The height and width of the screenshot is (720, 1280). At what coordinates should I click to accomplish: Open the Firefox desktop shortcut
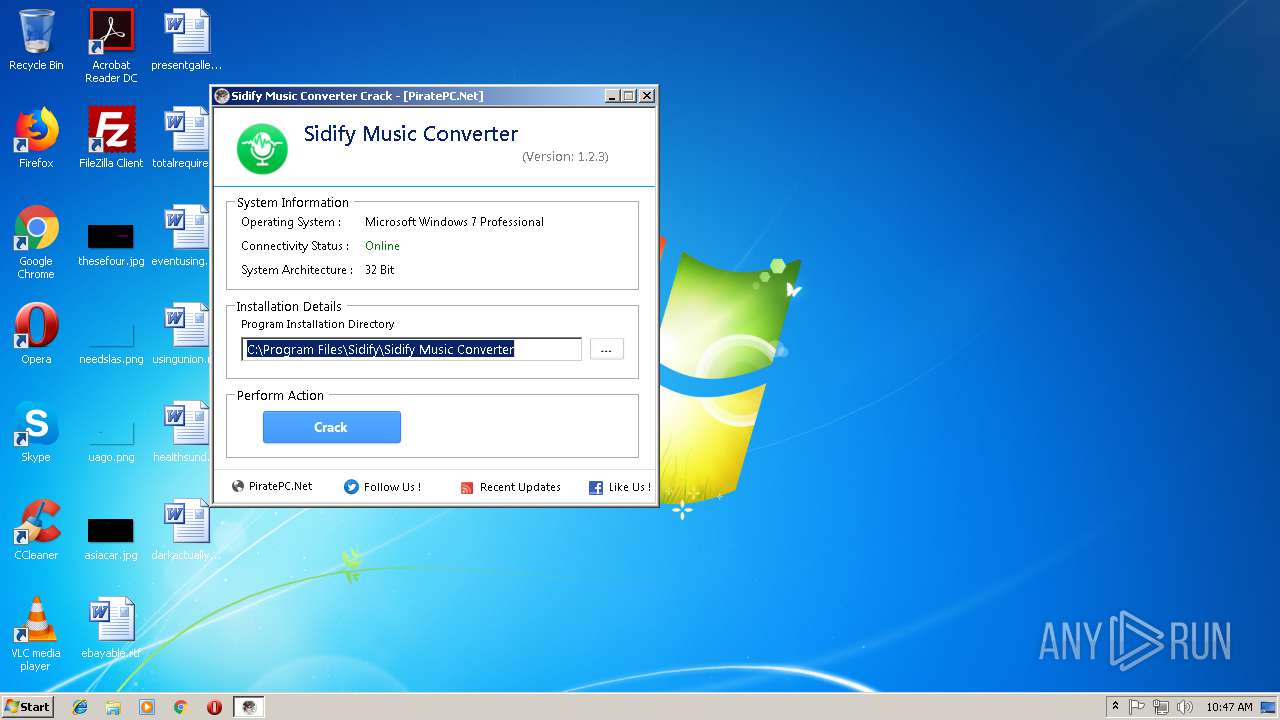36,138
